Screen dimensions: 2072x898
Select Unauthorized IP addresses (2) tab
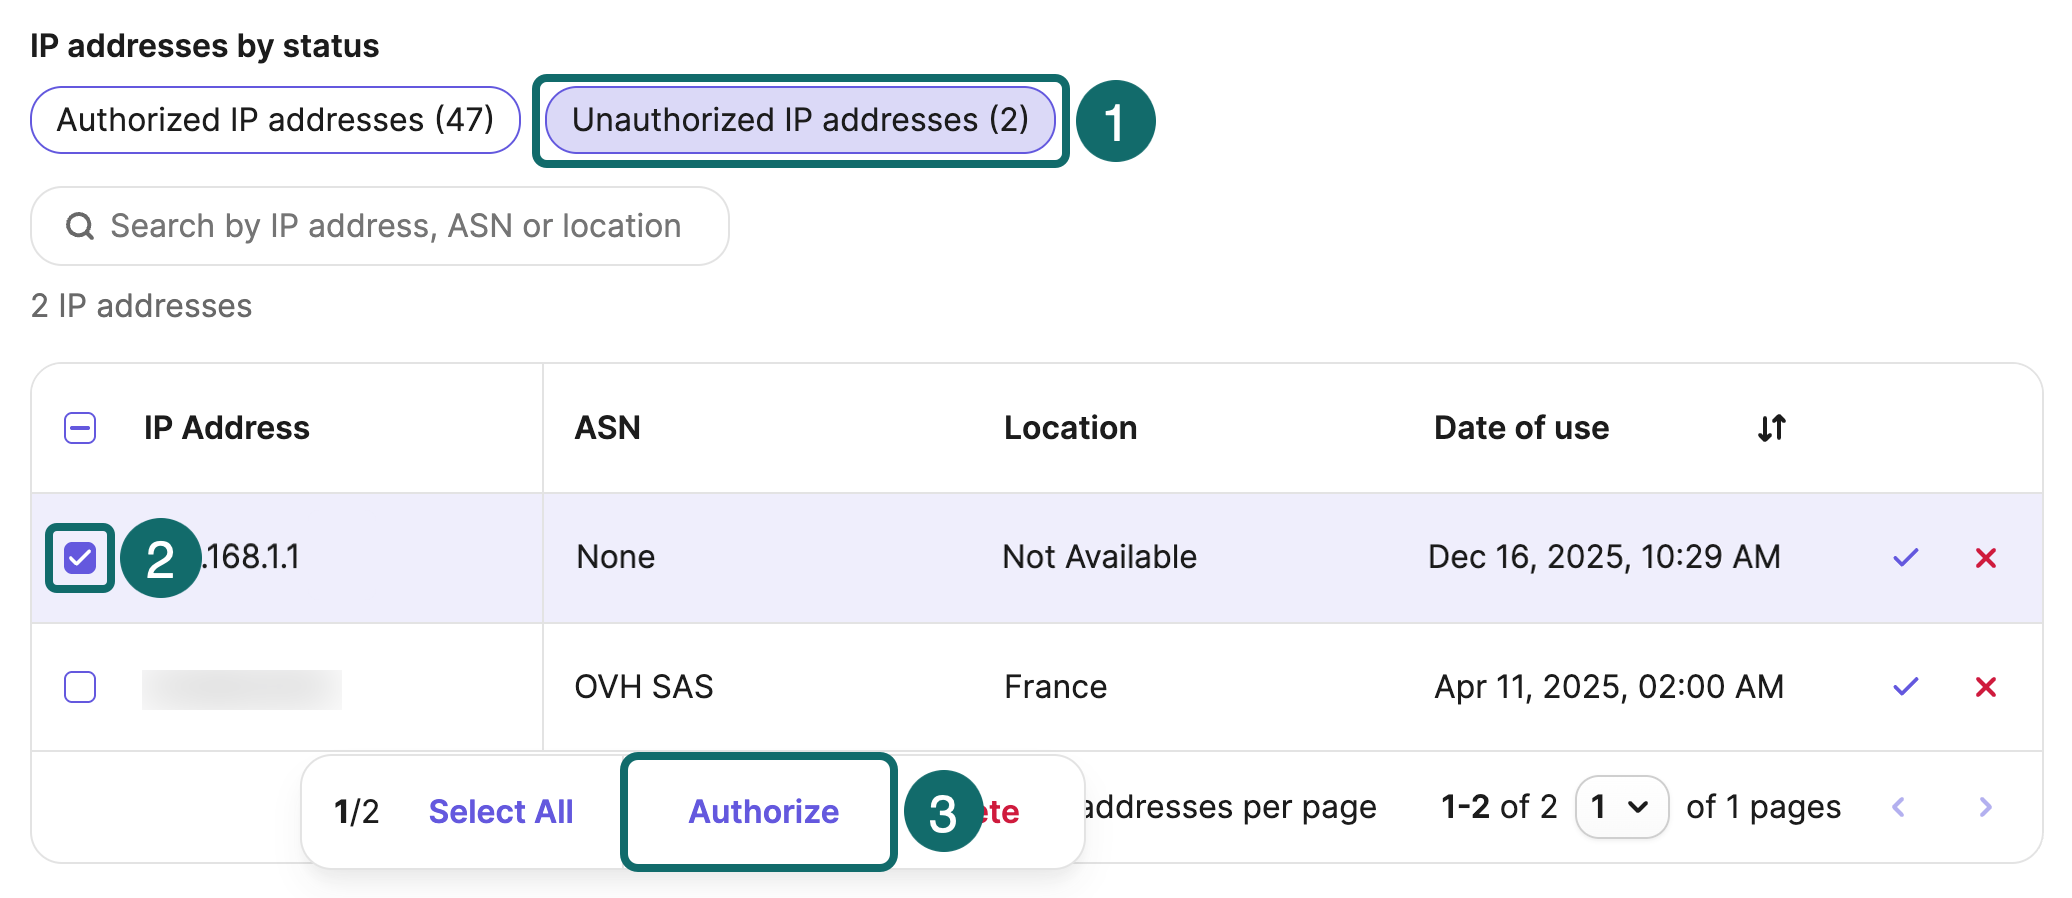coord(799,120)
